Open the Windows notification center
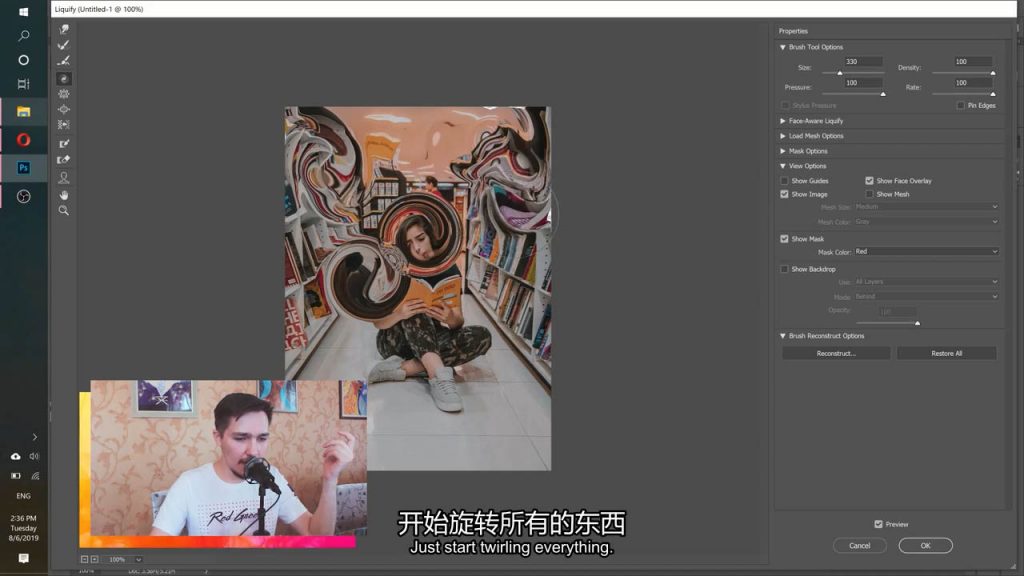The height and width of the screenshot is (576, 1024). coord(24,558)
